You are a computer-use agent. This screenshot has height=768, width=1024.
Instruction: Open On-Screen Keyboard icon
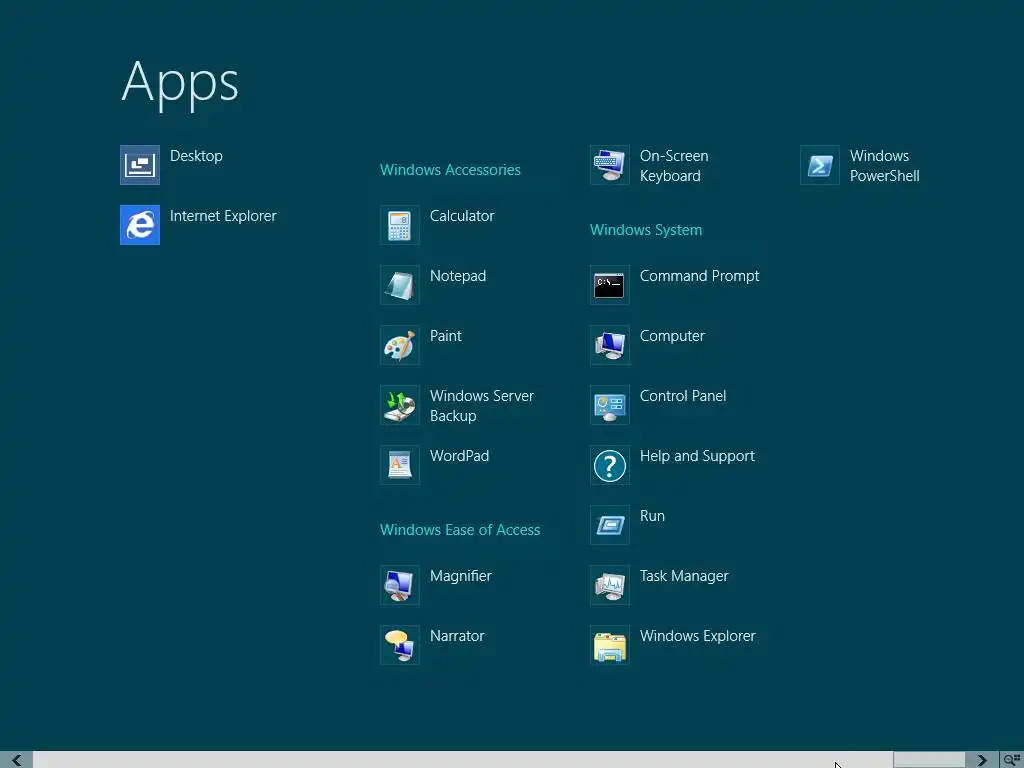coord(610,165)
